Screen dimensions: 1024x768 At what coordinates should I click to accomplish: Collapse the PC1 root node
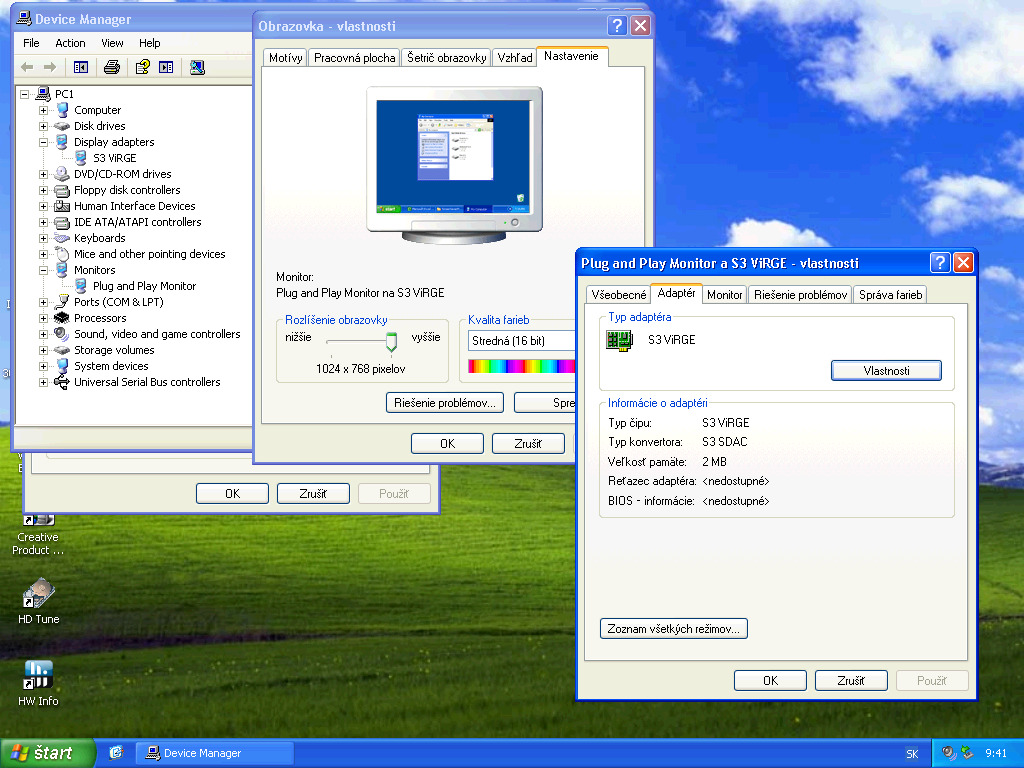click(24, 94)
